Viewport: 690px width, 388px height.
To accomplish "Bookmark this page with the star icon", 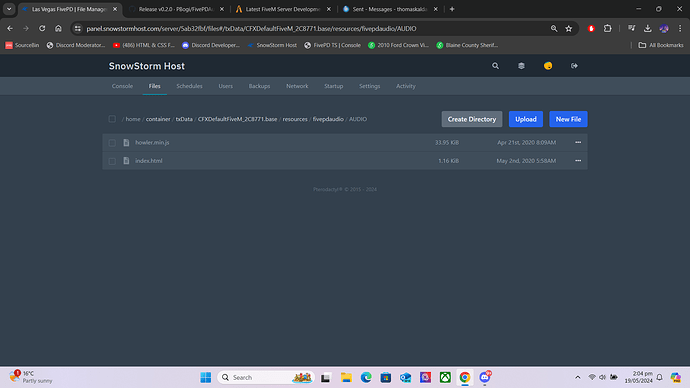I will click(569, 29).
